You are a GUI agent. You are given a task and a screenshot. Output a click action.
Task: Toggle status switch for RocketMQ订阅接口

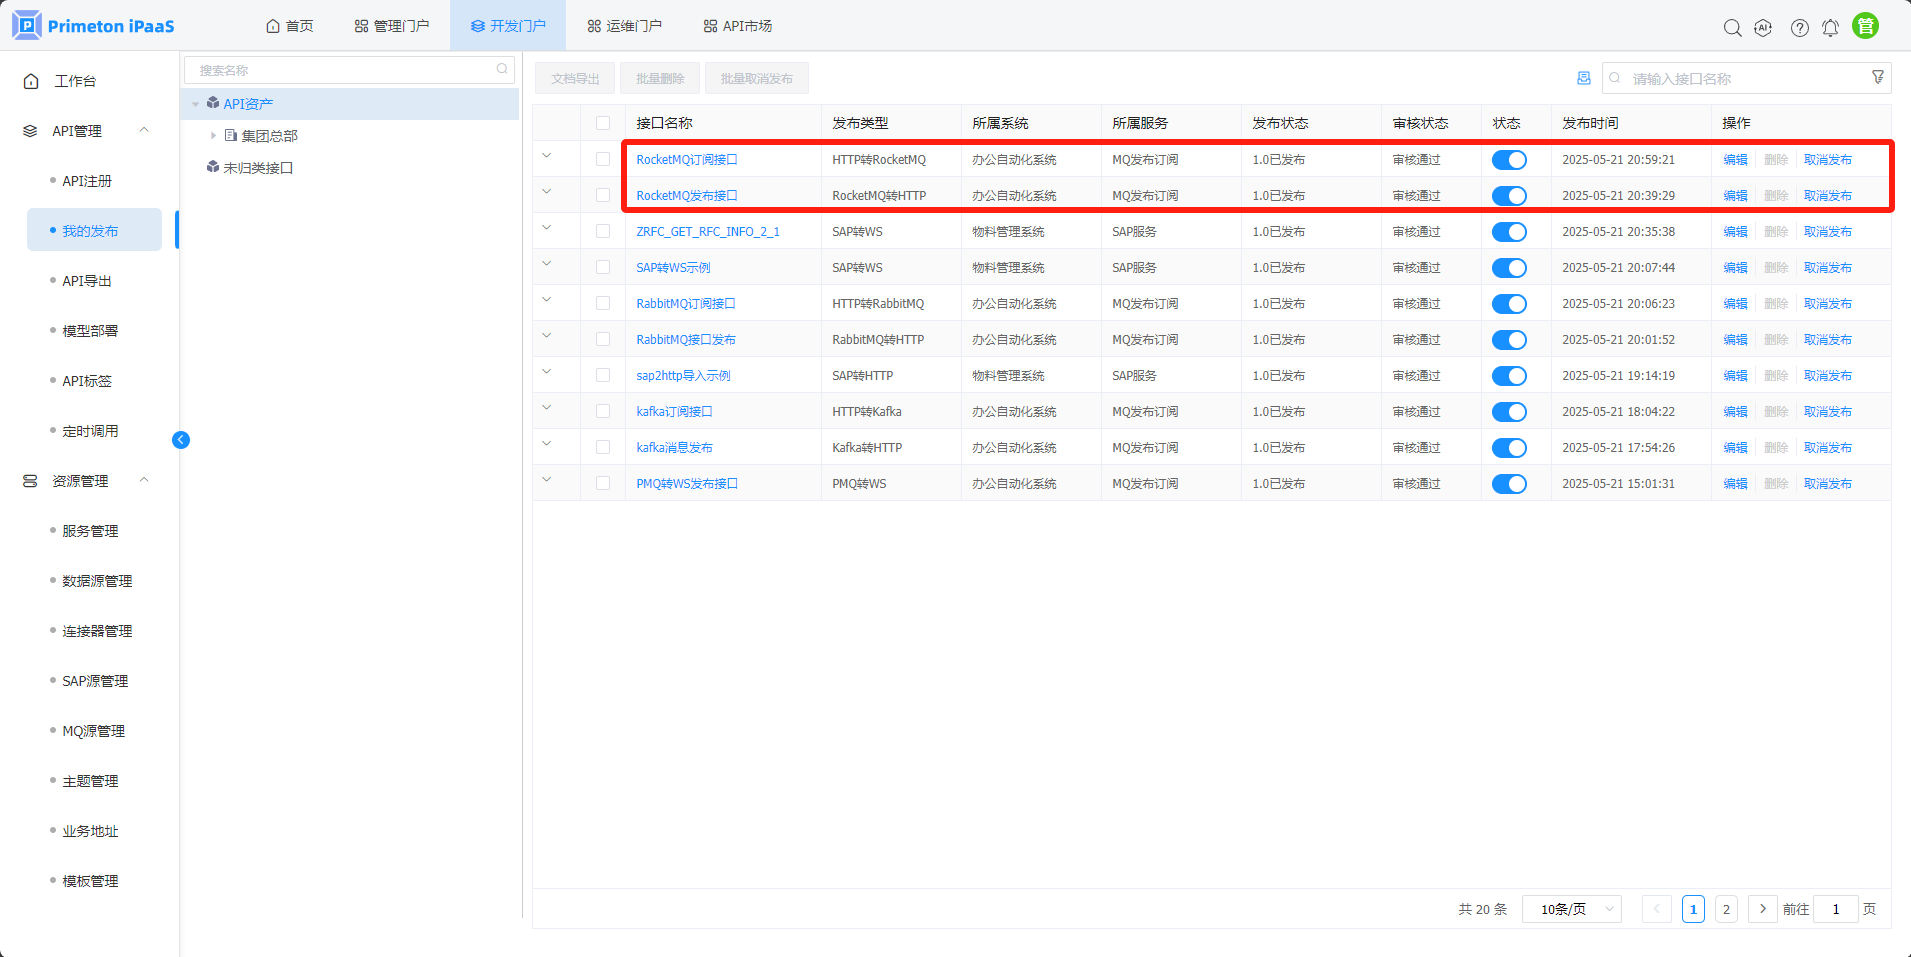[1508, 160]
